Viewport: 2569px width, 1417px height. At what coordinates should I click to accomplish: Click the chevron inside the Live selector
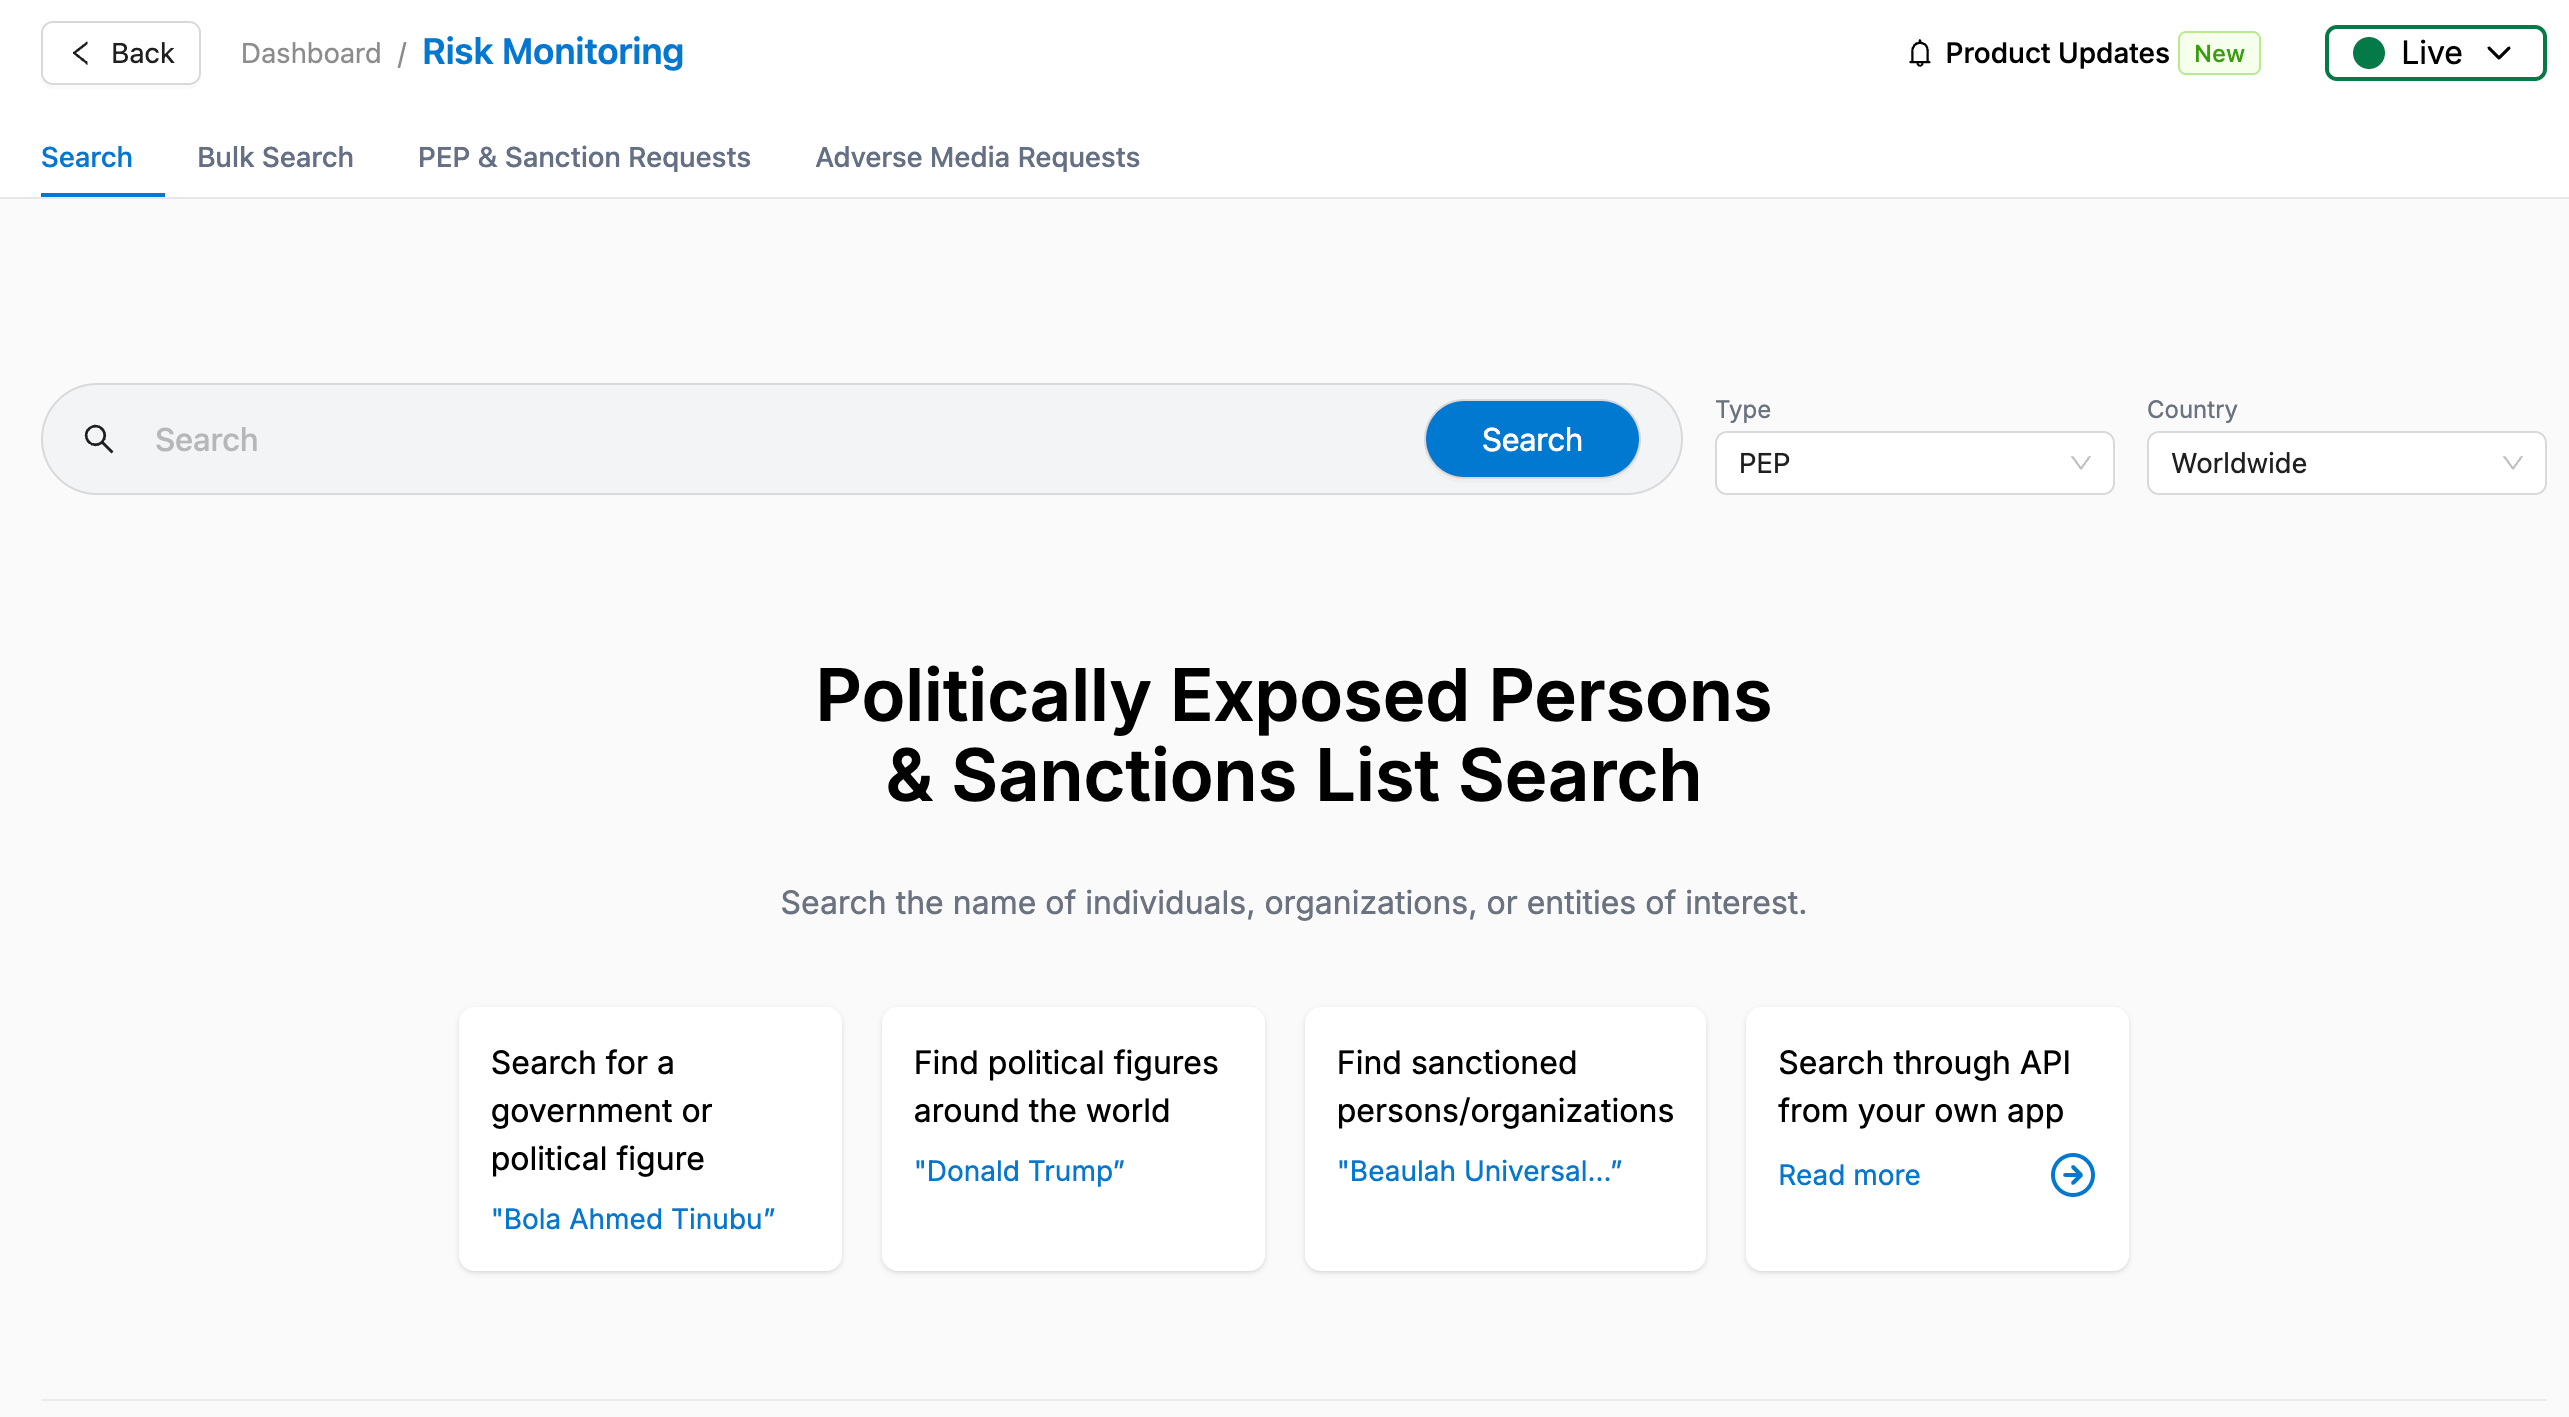tap(2498, 53)
